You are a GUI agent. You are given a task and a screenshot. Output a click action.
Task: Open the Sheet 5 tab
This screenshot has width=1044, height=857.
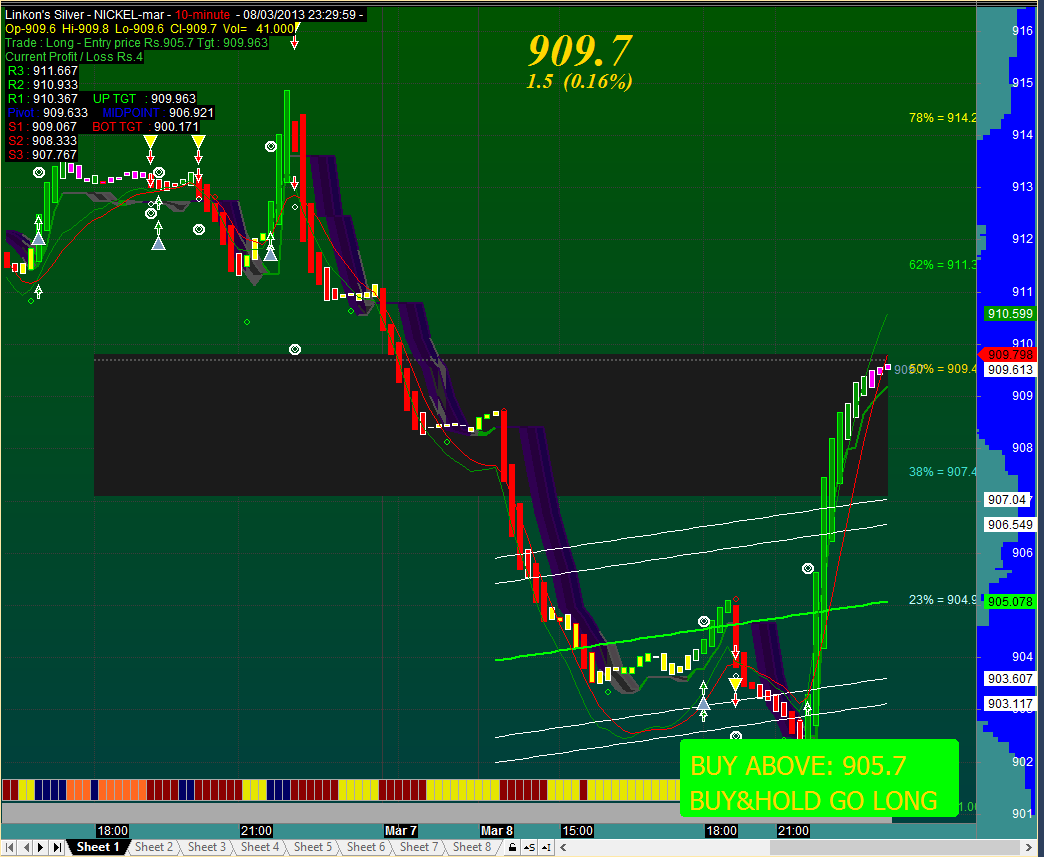[311, 847]
